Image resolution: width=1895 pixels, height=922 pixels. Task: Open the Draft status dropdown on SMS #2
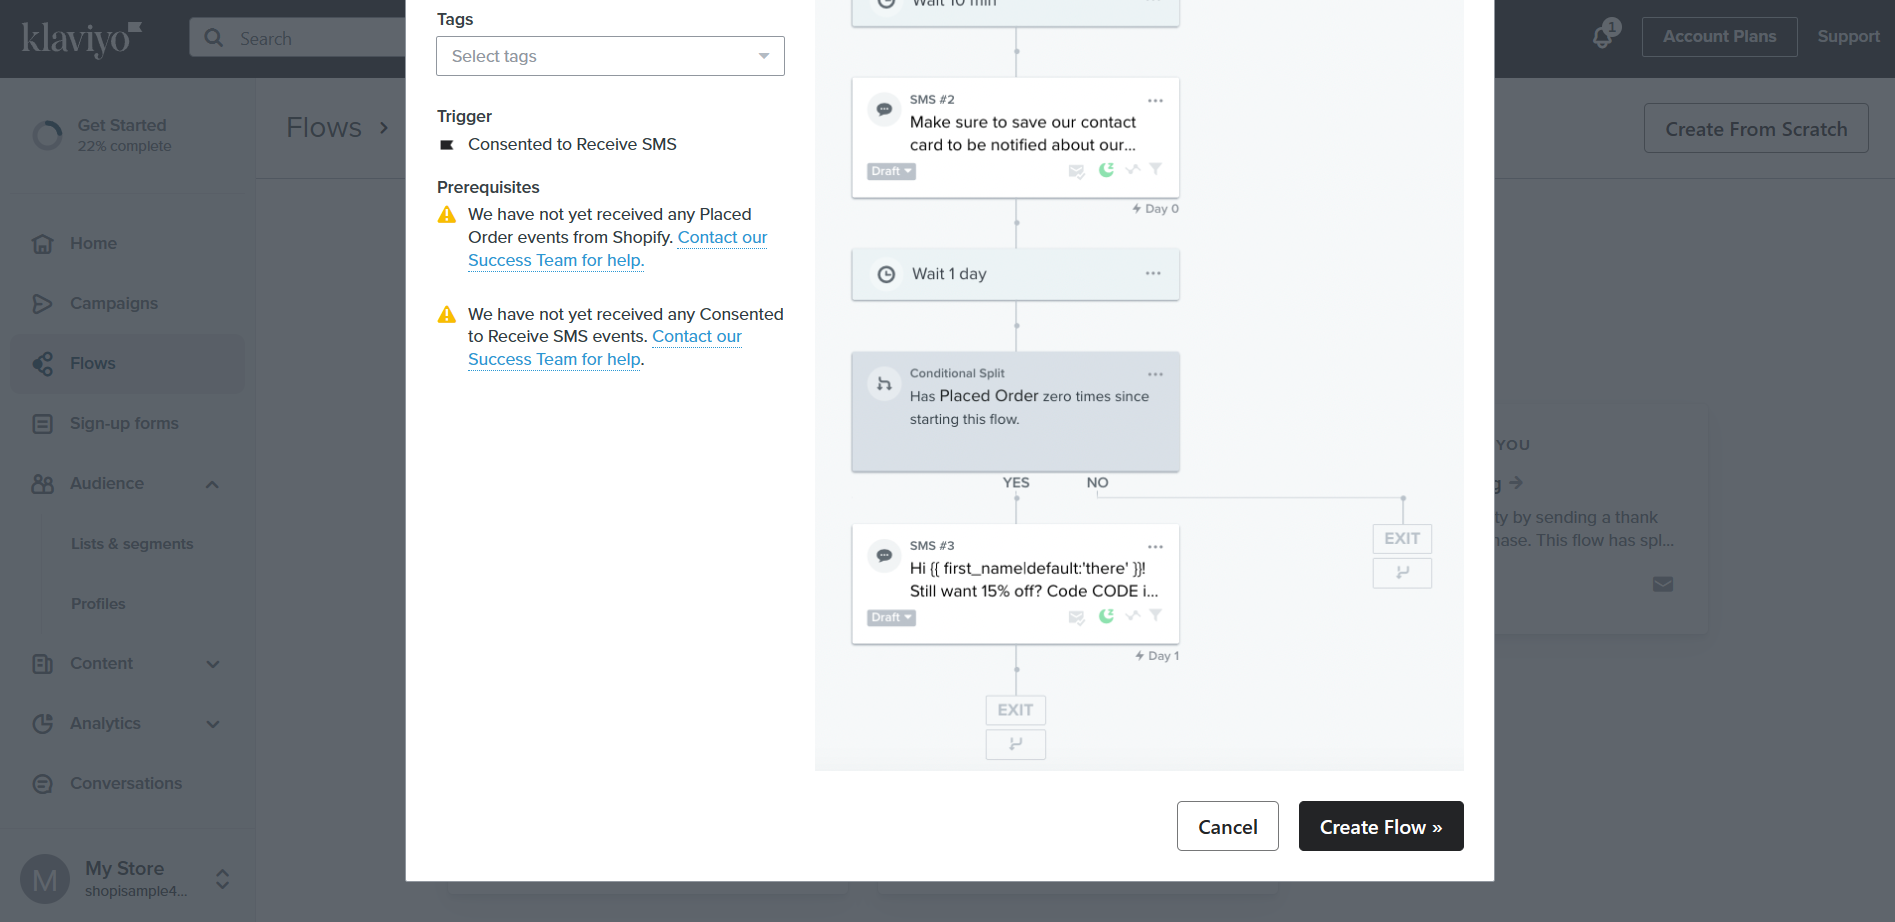click(891, 171)
